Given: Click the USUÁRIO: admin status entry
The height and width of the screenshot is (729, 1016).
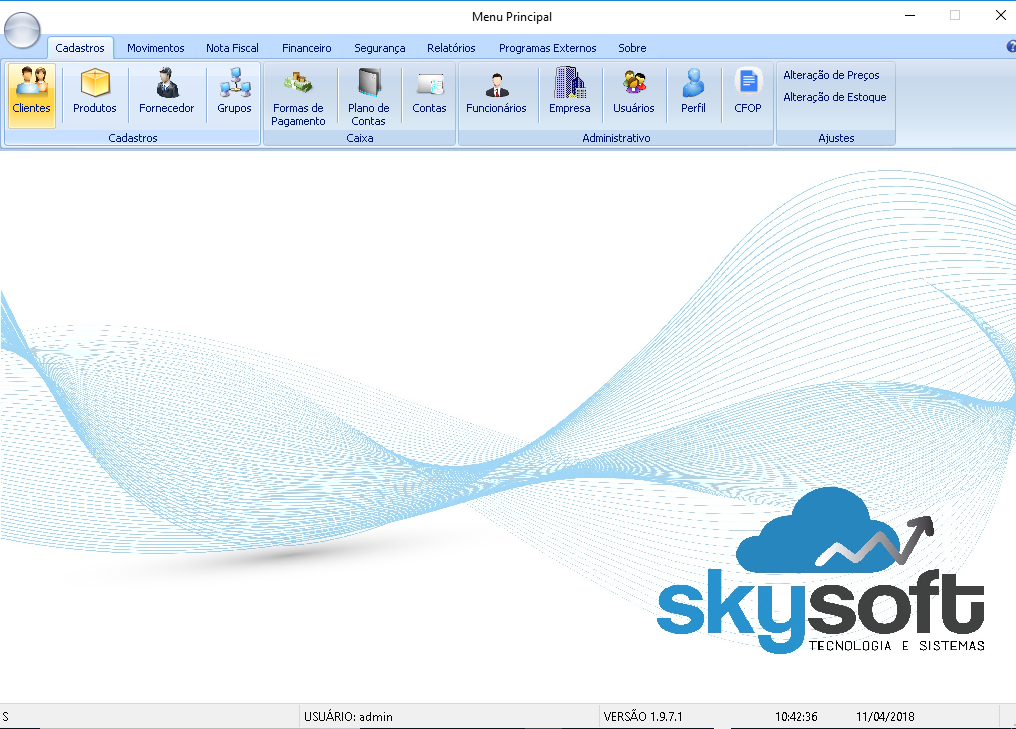Looking at the screenshot, I should pyautogui.click(x=349, y=717).
